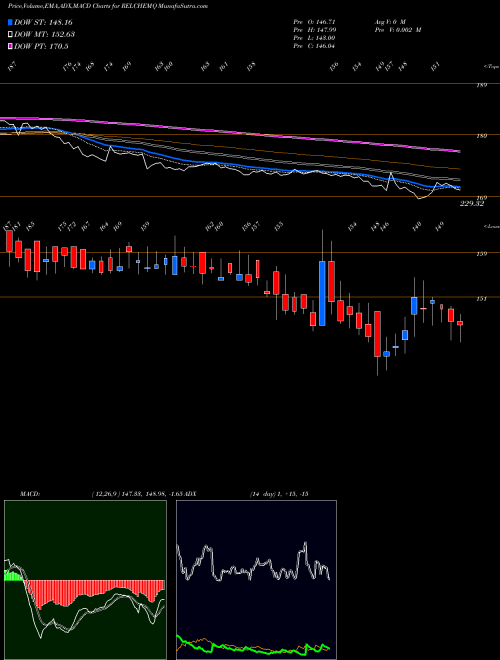This screenshot has width=500, height=660.
Task: Select the 'DOW ST: 148.16' legend label
Action: point(43,22)
